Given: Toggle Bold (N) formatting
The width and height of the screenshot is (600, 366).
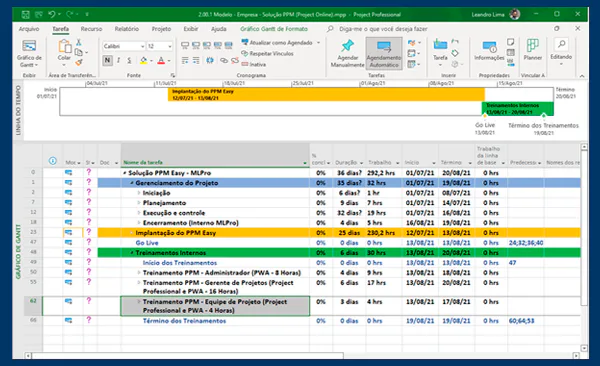Looking at the screenshot, I should click(108, 60).
